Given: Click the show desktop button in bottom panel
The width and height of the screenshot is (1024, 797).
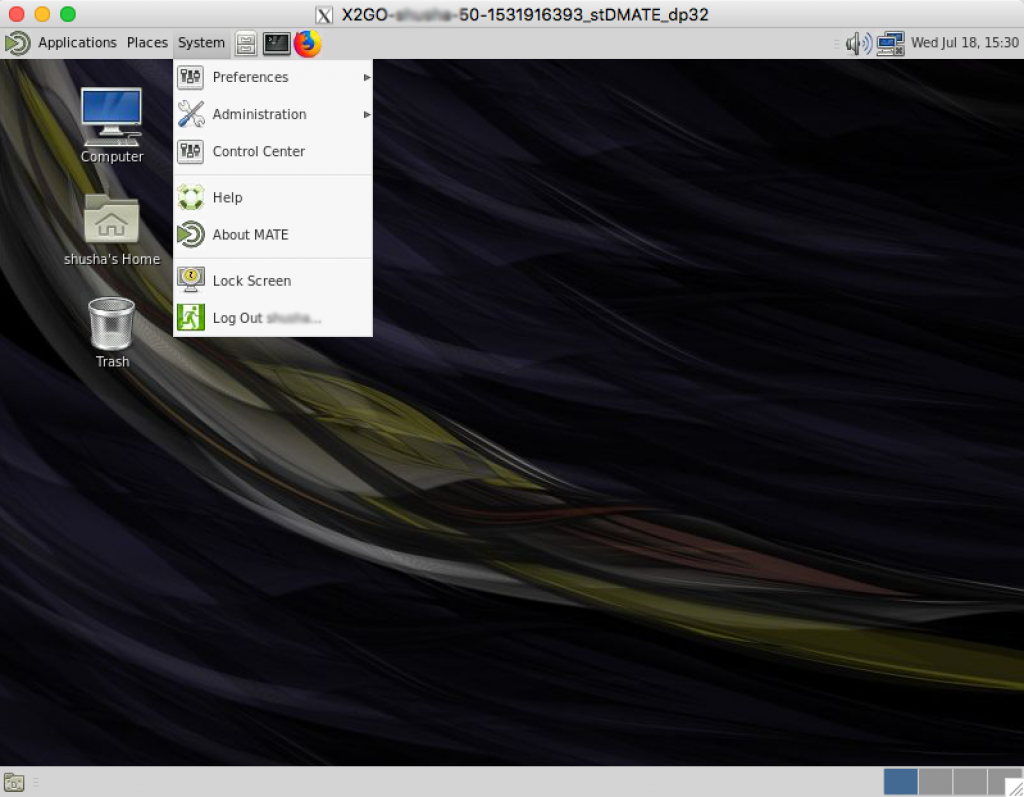Looking at the screenshot, I should click(14, 782).
